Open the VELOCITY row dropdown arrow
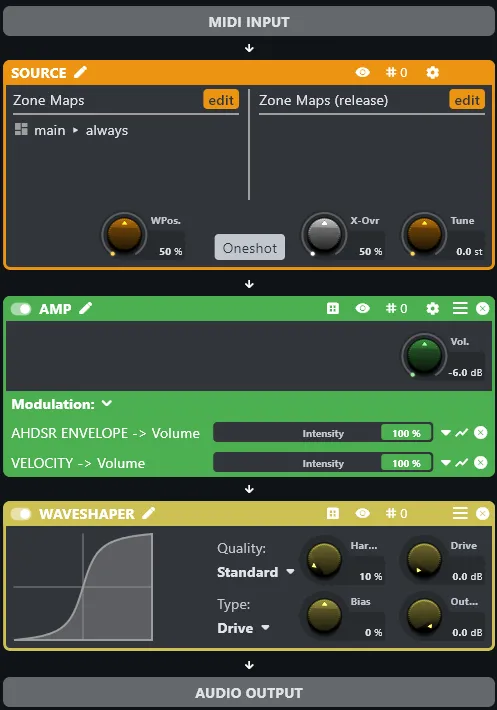 (446, 463)
